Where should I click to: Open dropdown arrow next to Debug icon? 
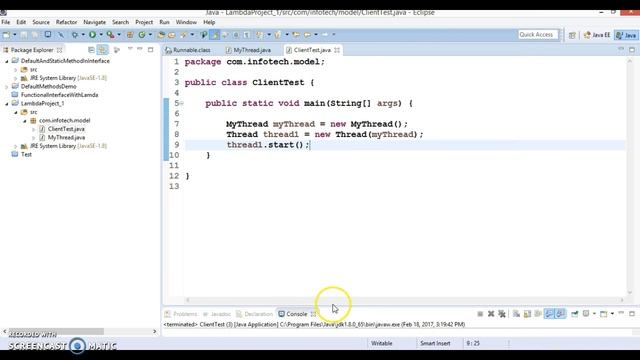[x=83, y=35]
